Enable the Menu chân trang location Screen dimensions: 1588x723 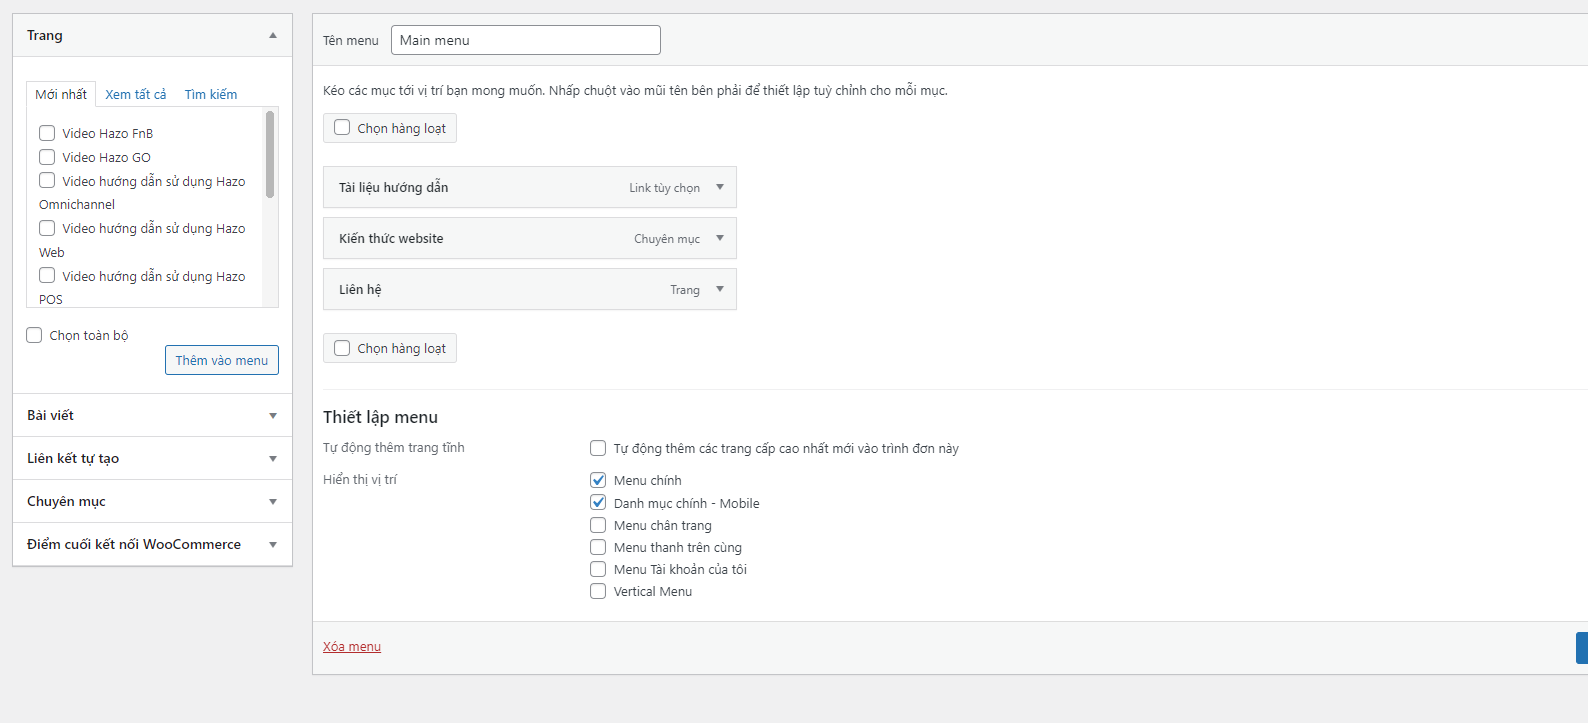point(598,525)
